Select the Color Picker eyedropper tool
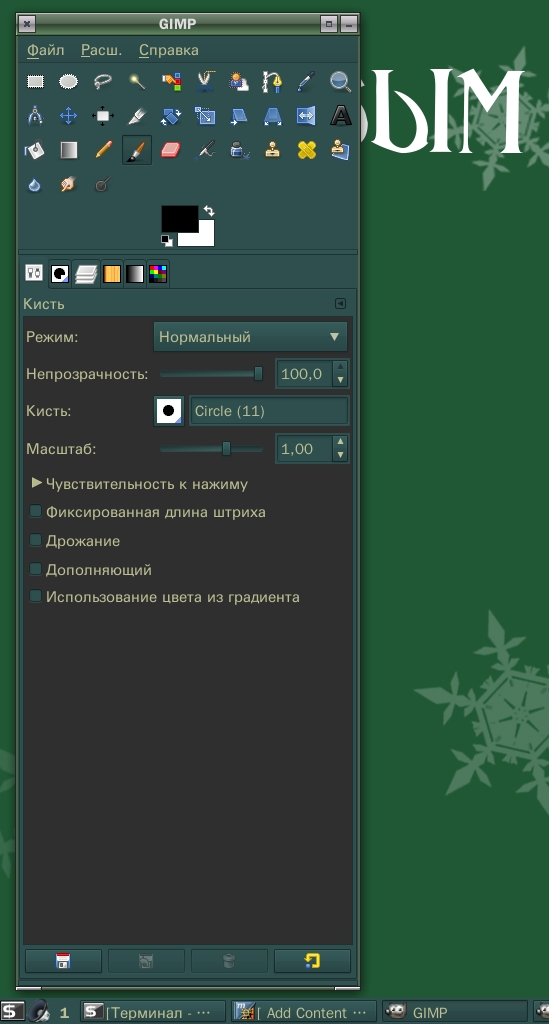Screen dimensions: 549x1024 coord(306,82)
